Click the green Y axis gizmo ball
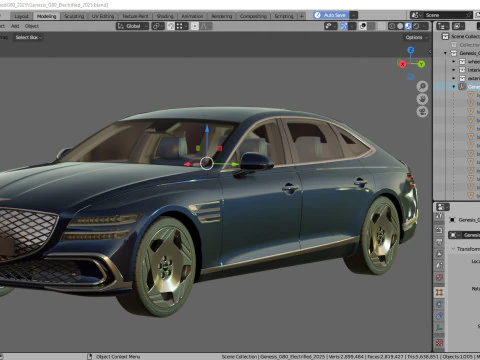The image size is (480, 360). (421, 64)
